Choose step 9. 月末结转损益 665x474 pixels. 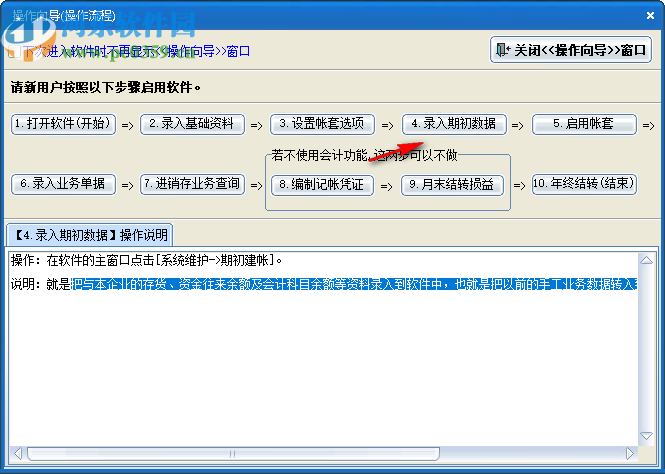click(x=453, y=185)
